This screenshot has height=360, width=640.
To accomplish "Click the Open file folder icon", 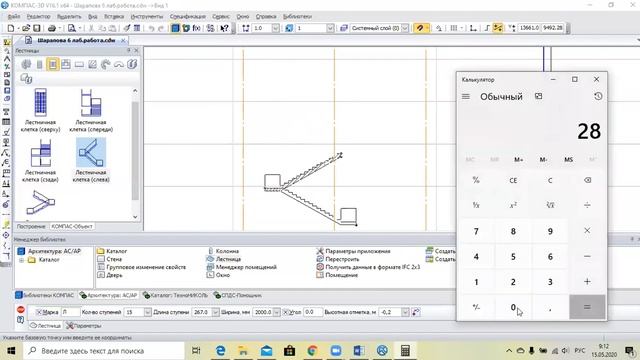I will click(x=26, y=28).
